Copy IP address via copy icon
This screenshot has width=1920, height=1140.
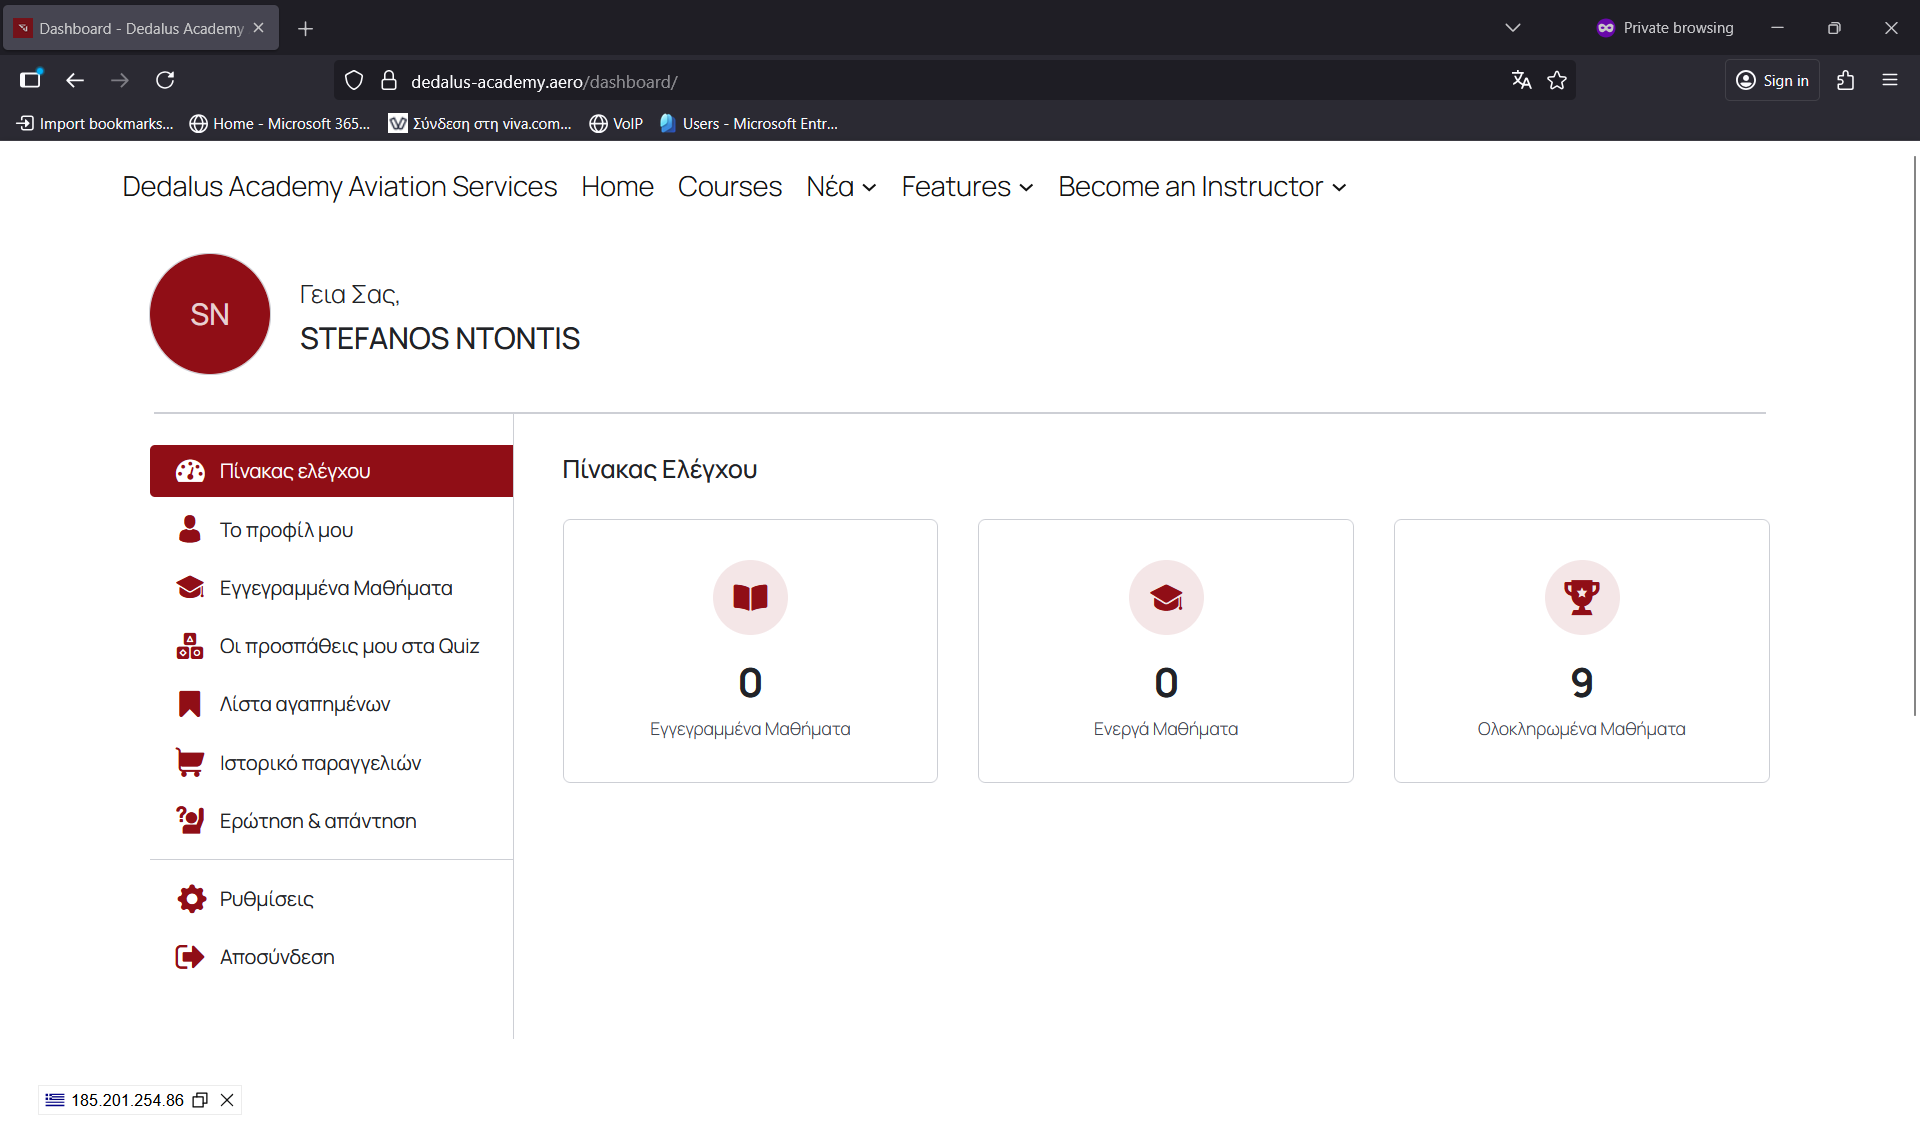[200, 1100]
